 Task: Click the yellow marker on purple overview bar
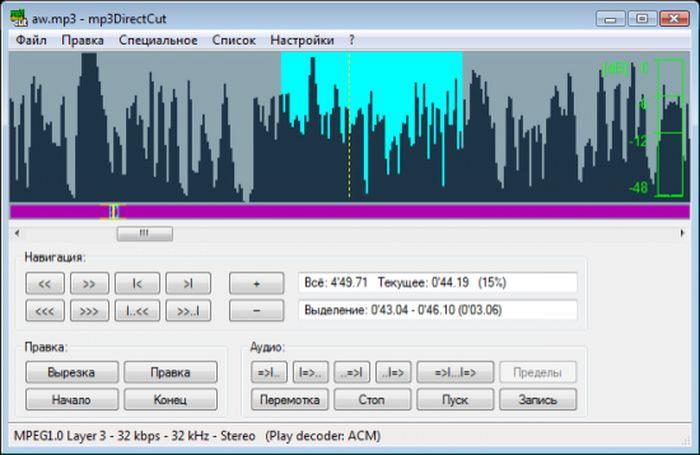(x=113, y=211)
